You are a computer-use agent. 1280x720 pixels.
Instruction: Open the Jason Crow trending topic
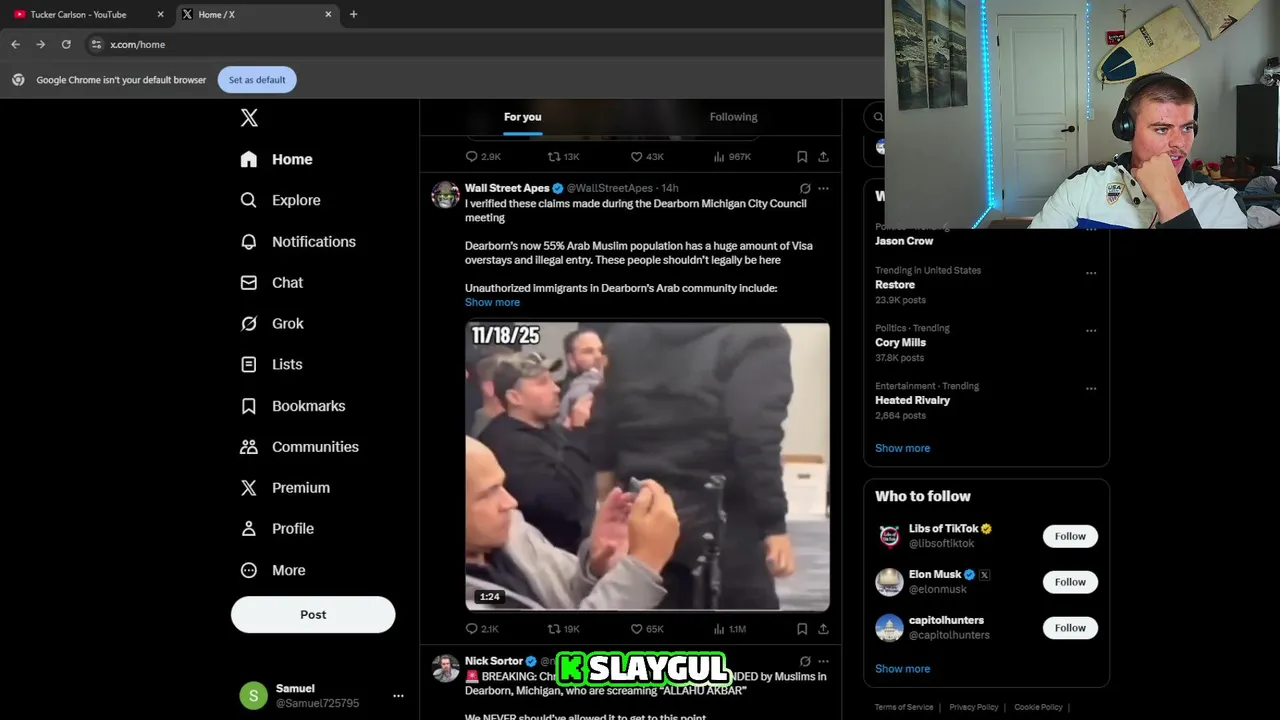(x=904, y=241)
